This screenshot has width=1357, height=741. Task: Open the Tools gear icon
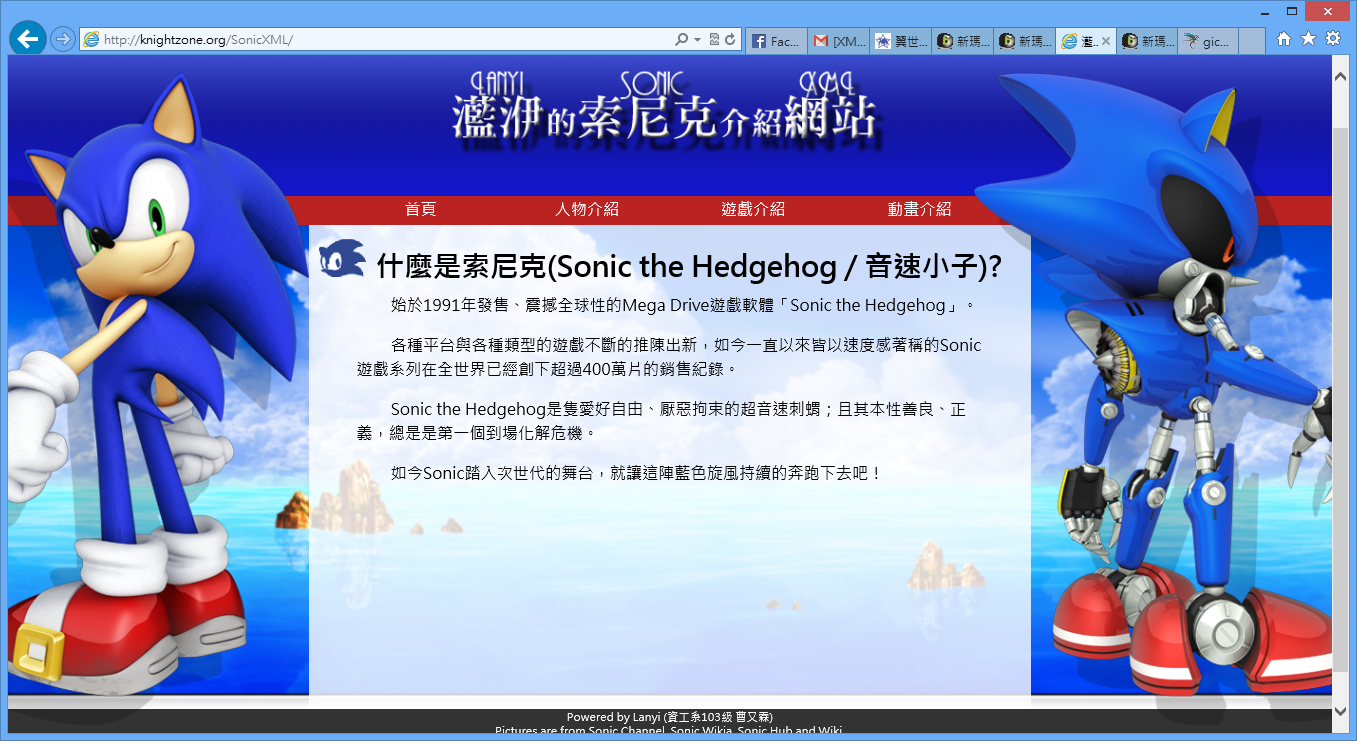coord(1333,39)
